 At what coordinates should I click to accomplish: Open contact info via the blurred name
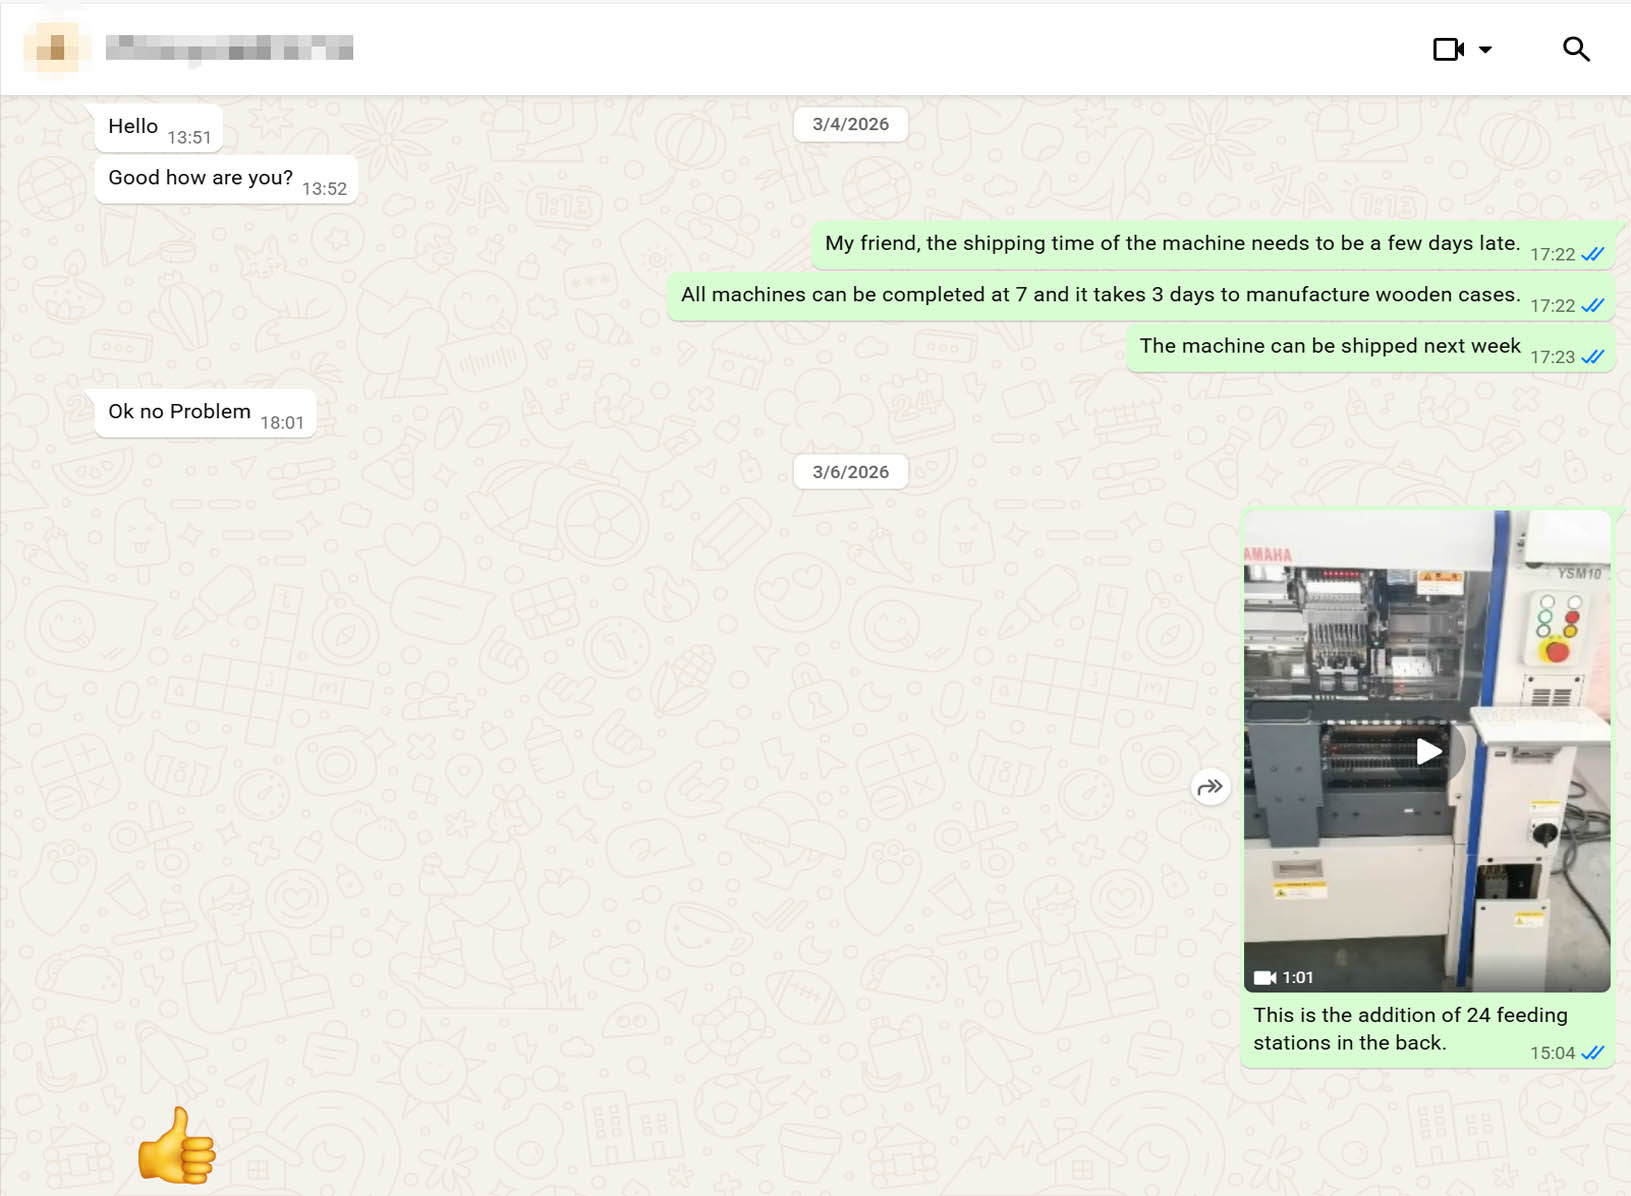pos(229,48)
